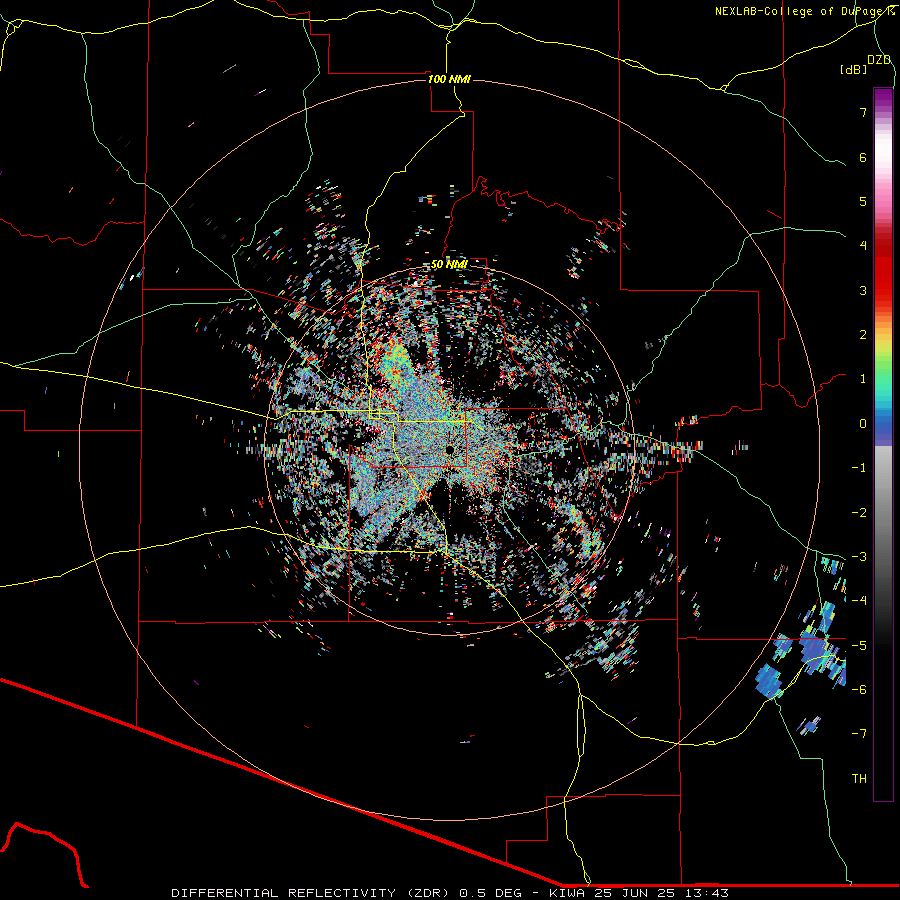Click the colorbar label -5
This screenshot has width=900, height=900.
coord(859,646)
